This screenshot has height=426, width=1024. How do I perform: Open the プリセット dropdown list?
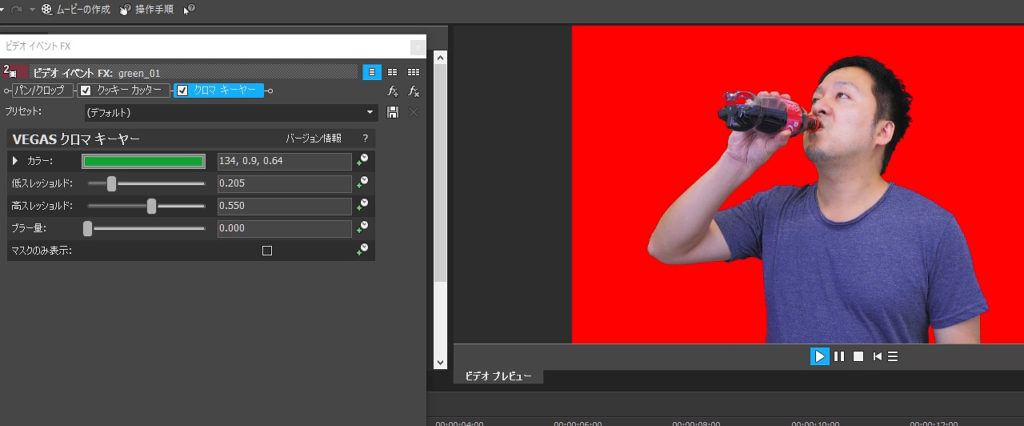coord(370,112)
